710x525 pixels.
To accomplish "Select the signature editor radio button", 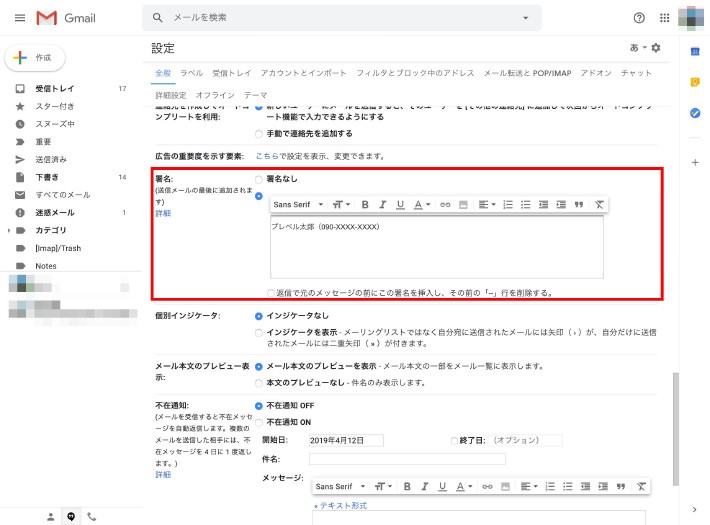I will 259,196.
